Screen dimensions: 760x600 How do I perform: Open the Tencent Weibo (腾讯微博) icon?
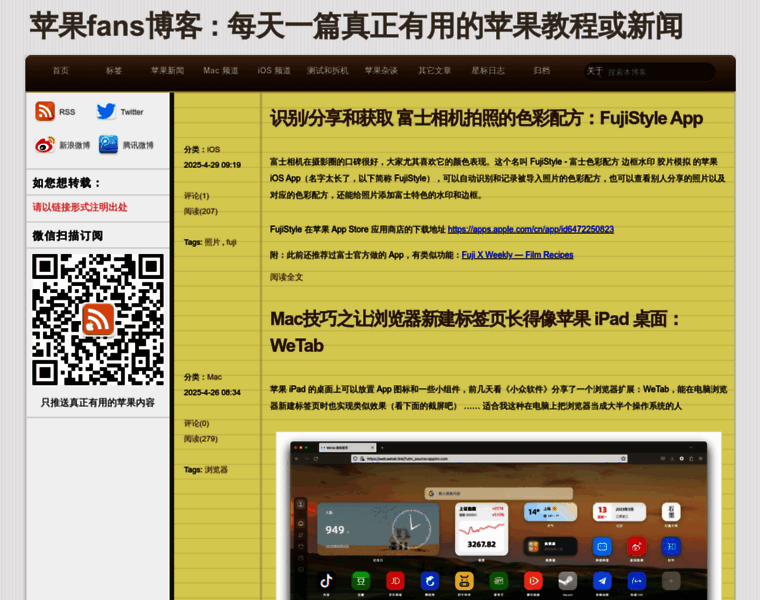pyautogui.click(x=109, y=144)
